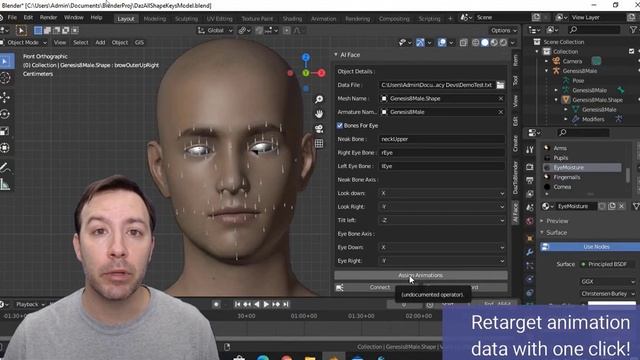Select the Transform tool in the toolbar

(5, 148)
